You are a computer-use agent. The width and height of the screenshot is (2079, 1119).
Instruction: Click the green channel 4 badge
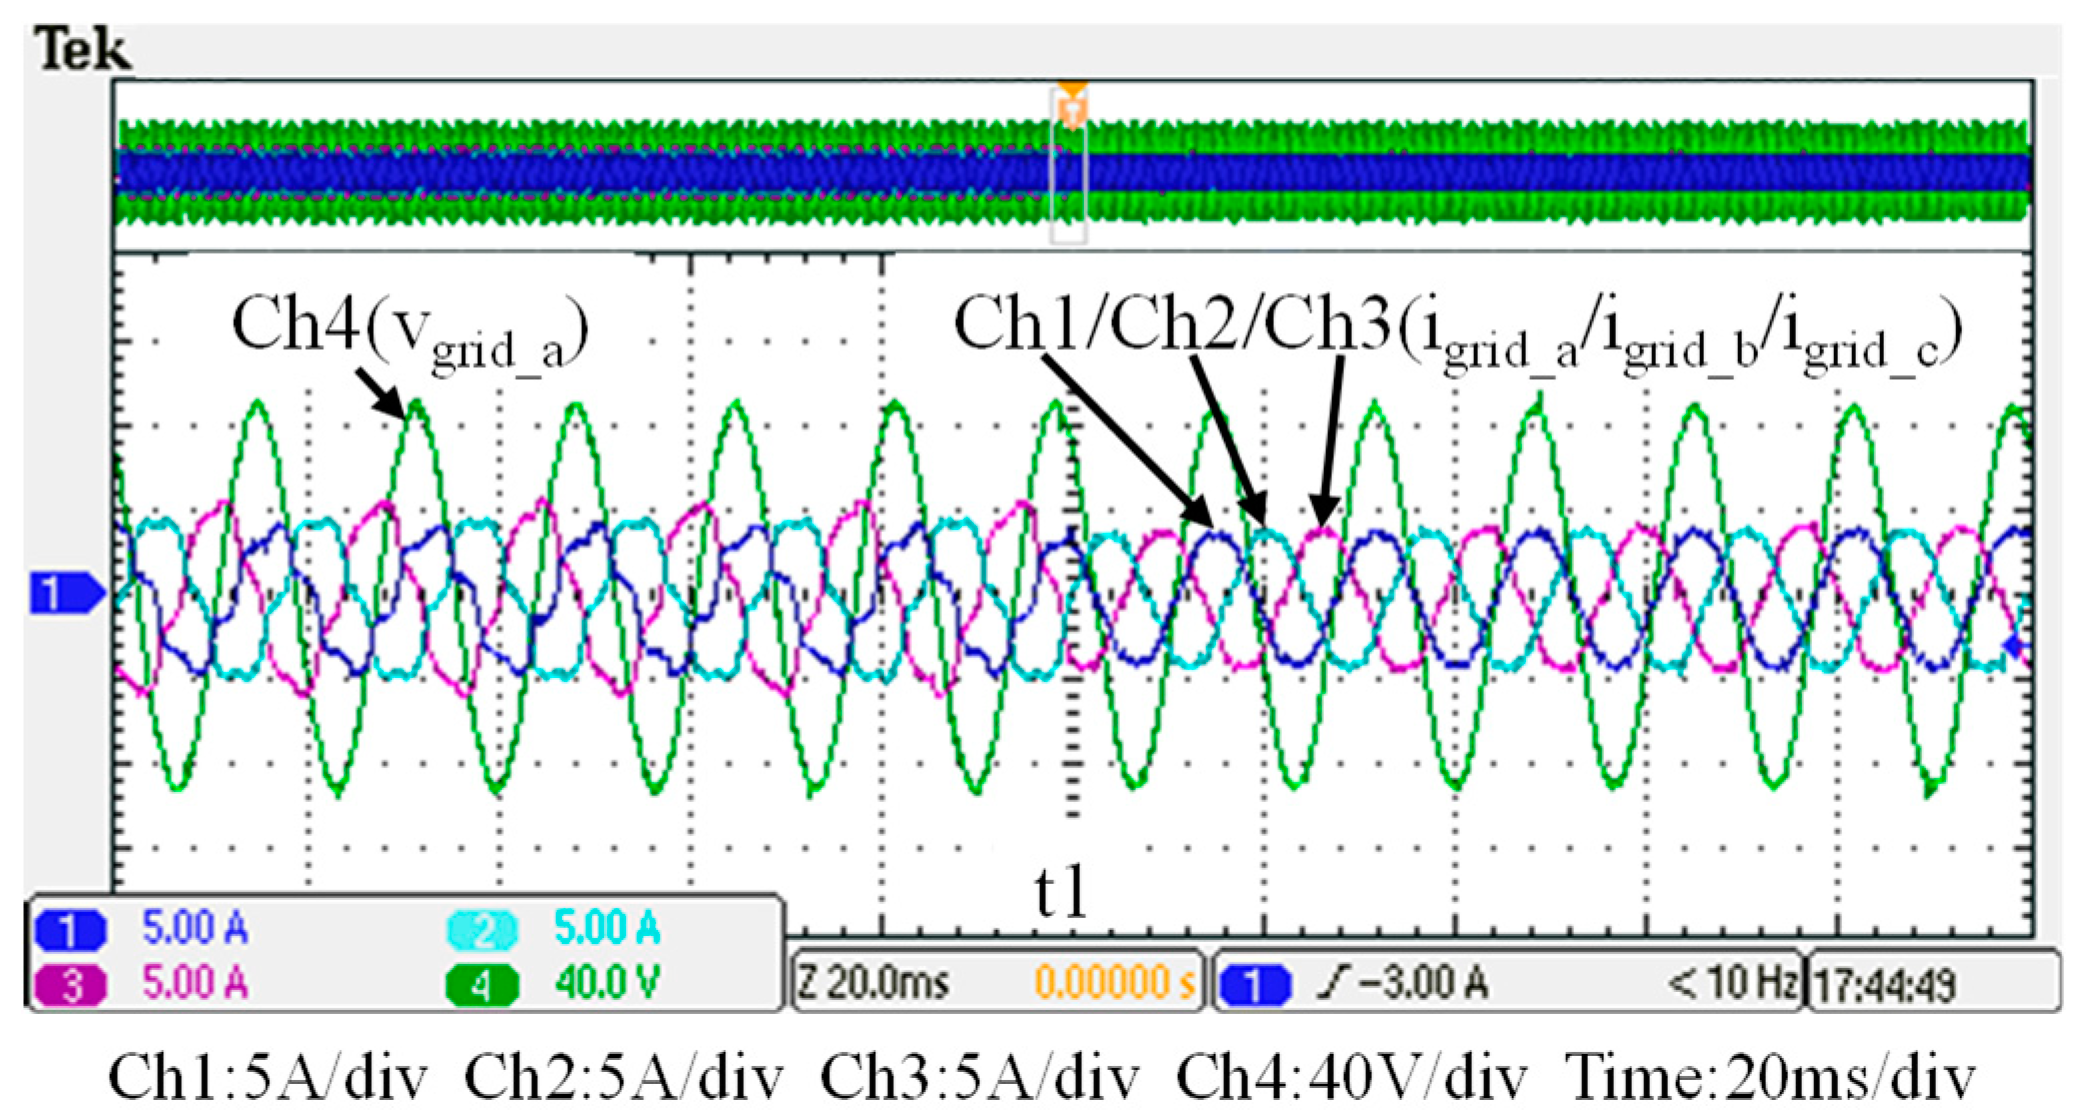click(x=482, y=985)
